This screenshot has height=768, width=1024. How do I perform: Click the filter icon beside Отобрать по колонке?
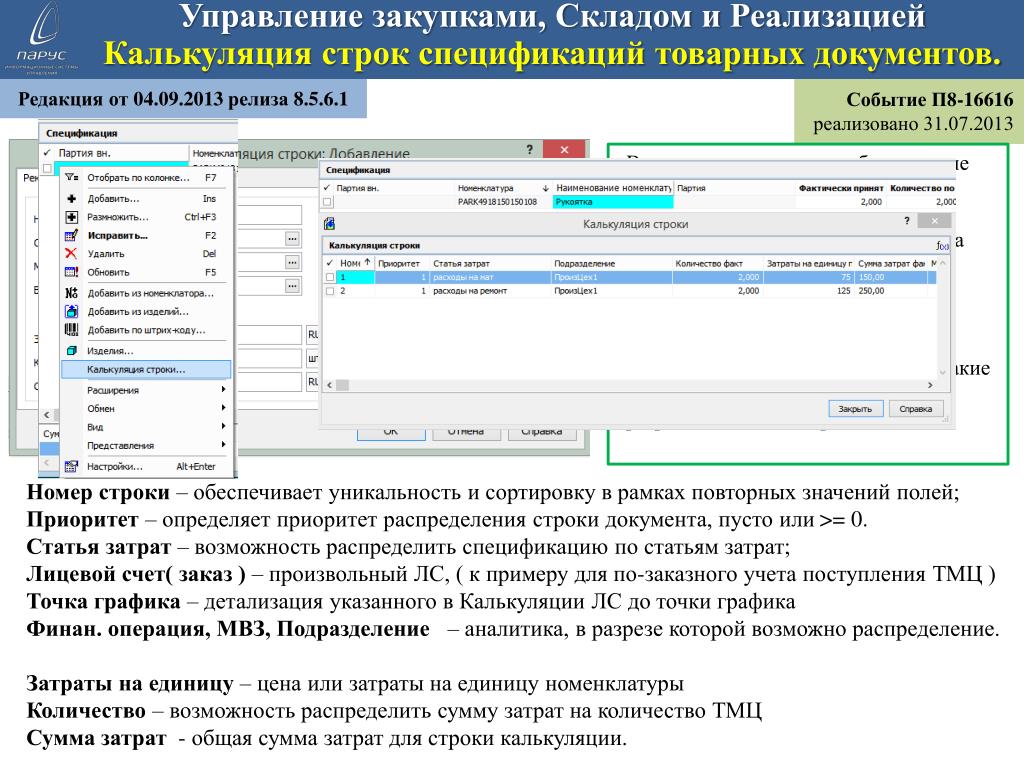71,178
